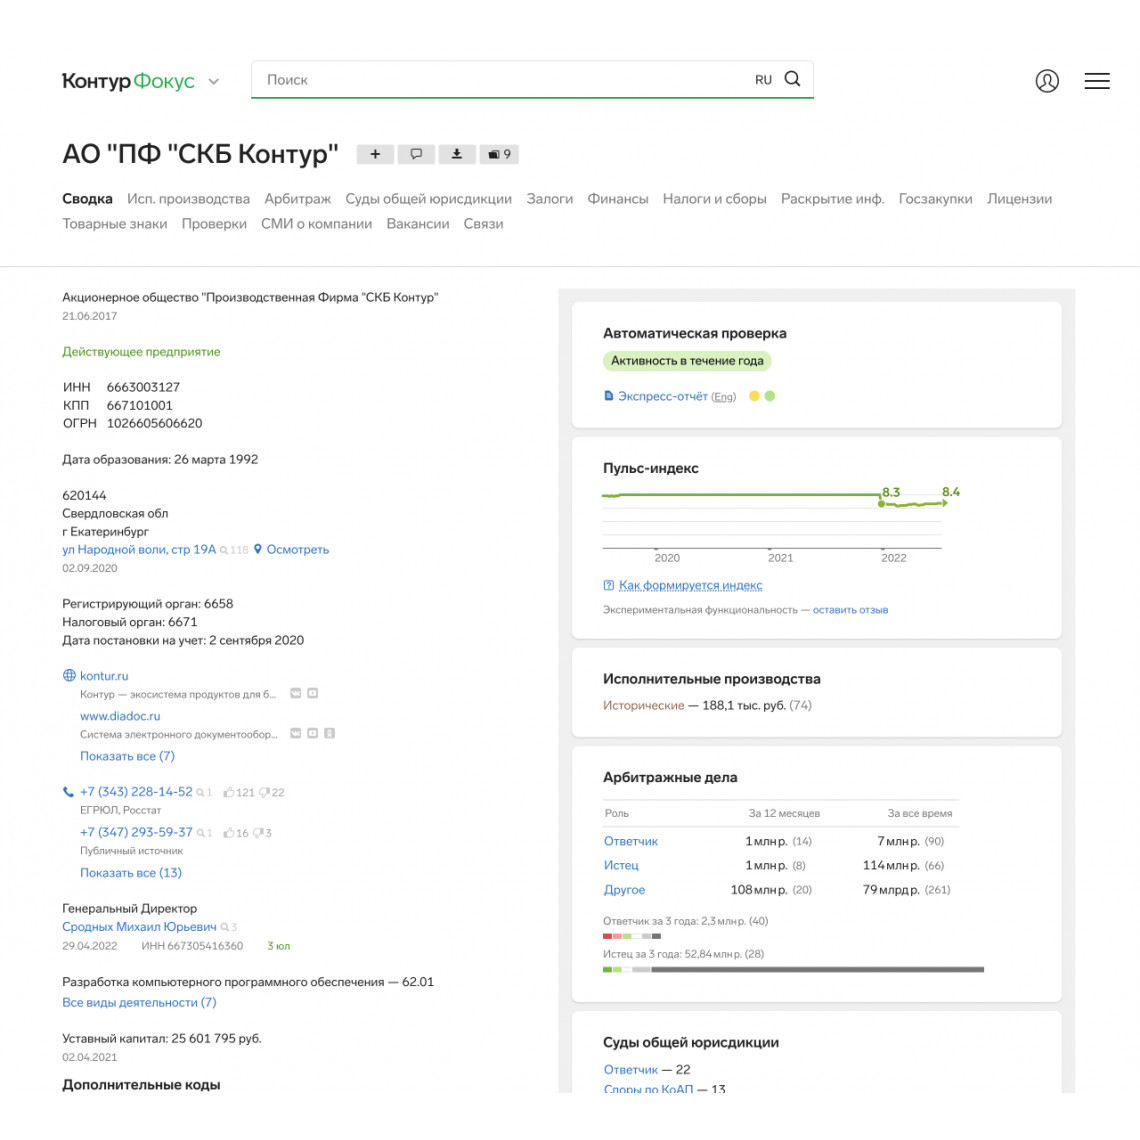Viewport: 1140px width, 1140px height.
Task: Click the Активность в течение года badge
Action: click(687, 361)
